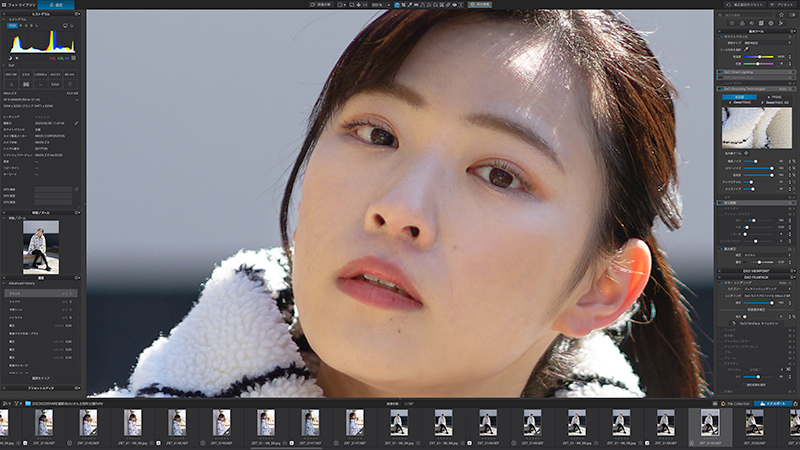This screenshot has height=450, width=800.
Task: Select the Light category sun icon
Action: click(732, 23)
